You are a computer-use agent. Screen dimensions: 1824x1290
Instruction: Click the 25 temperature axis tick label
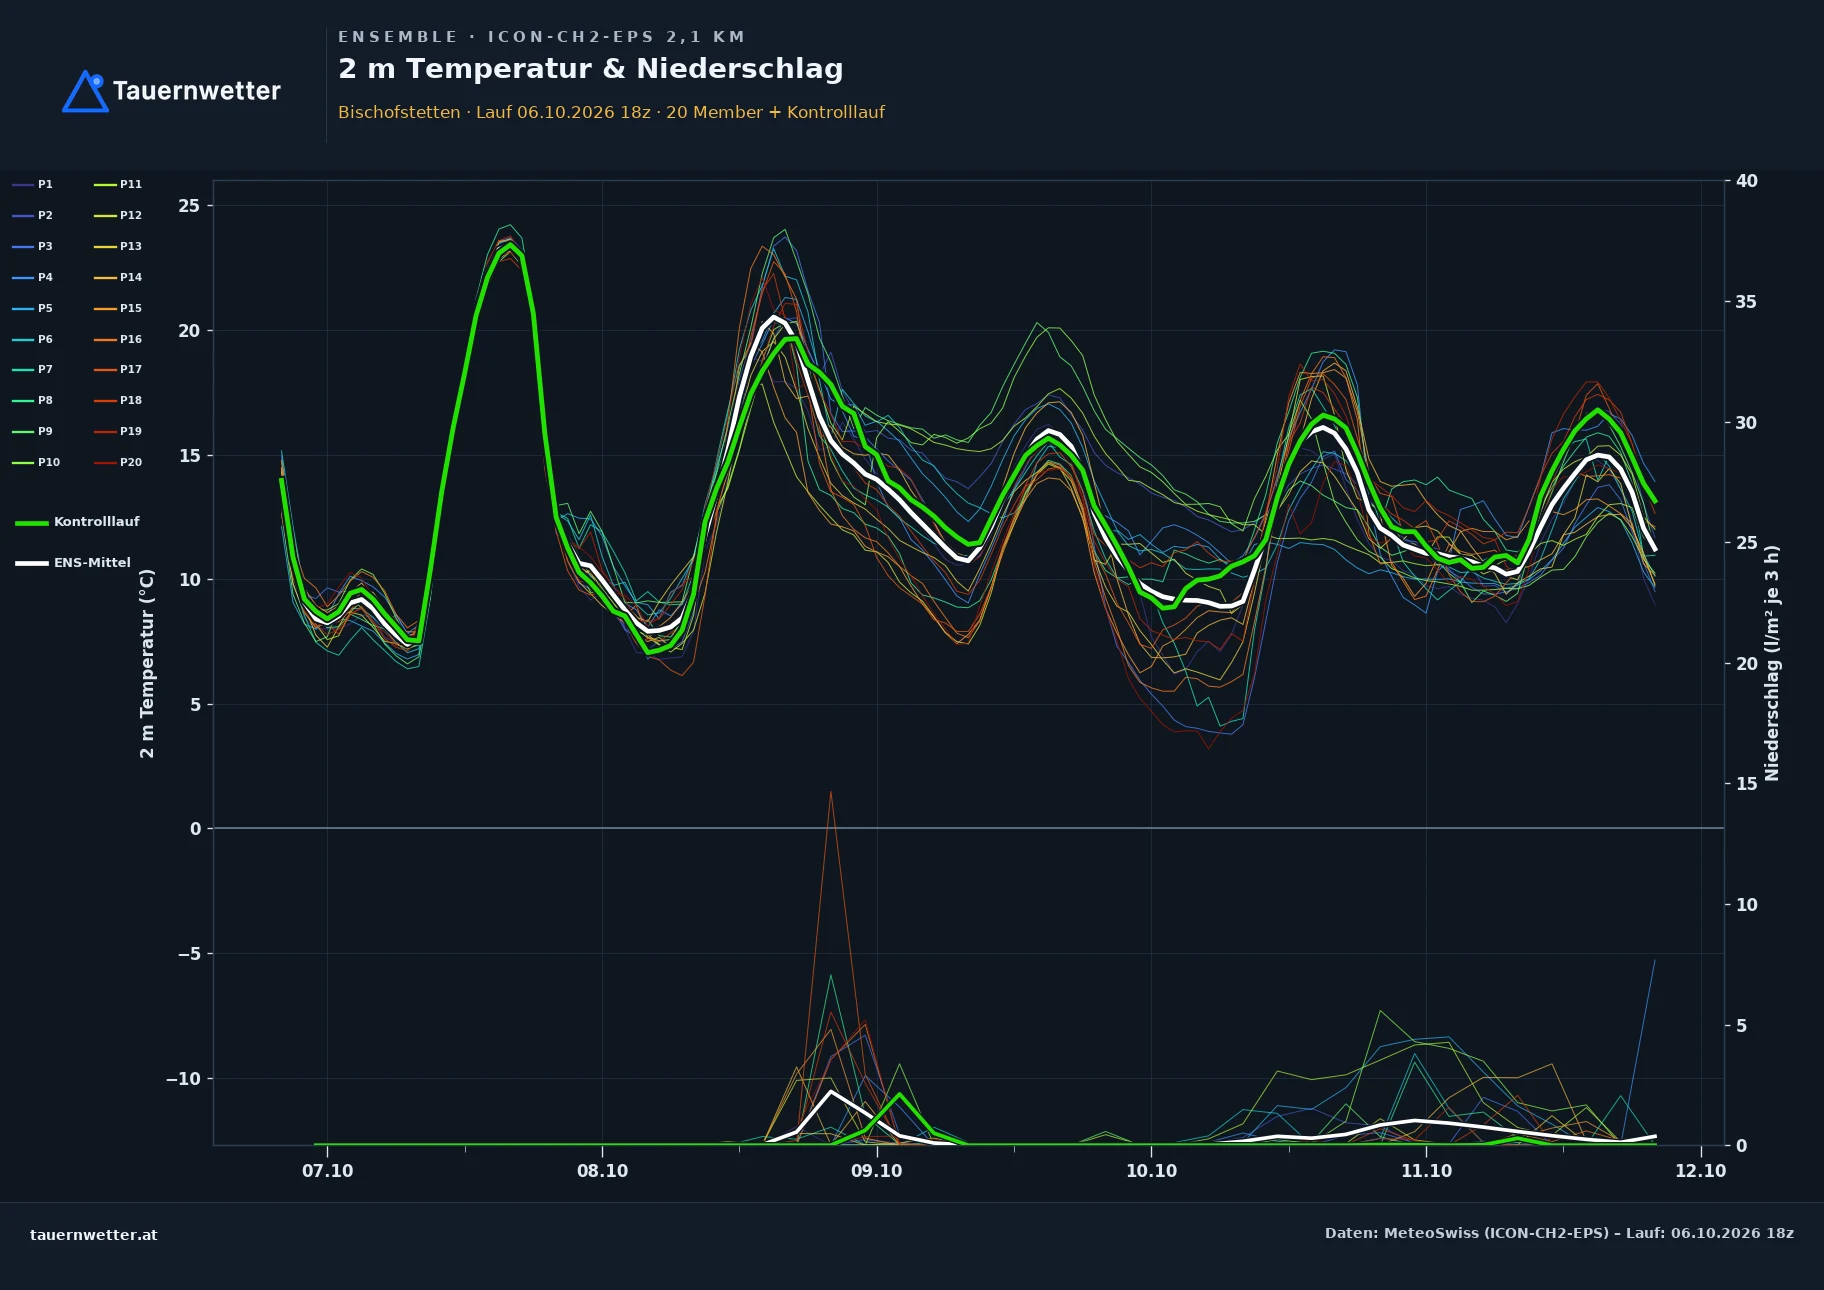[x=189, y=206]
